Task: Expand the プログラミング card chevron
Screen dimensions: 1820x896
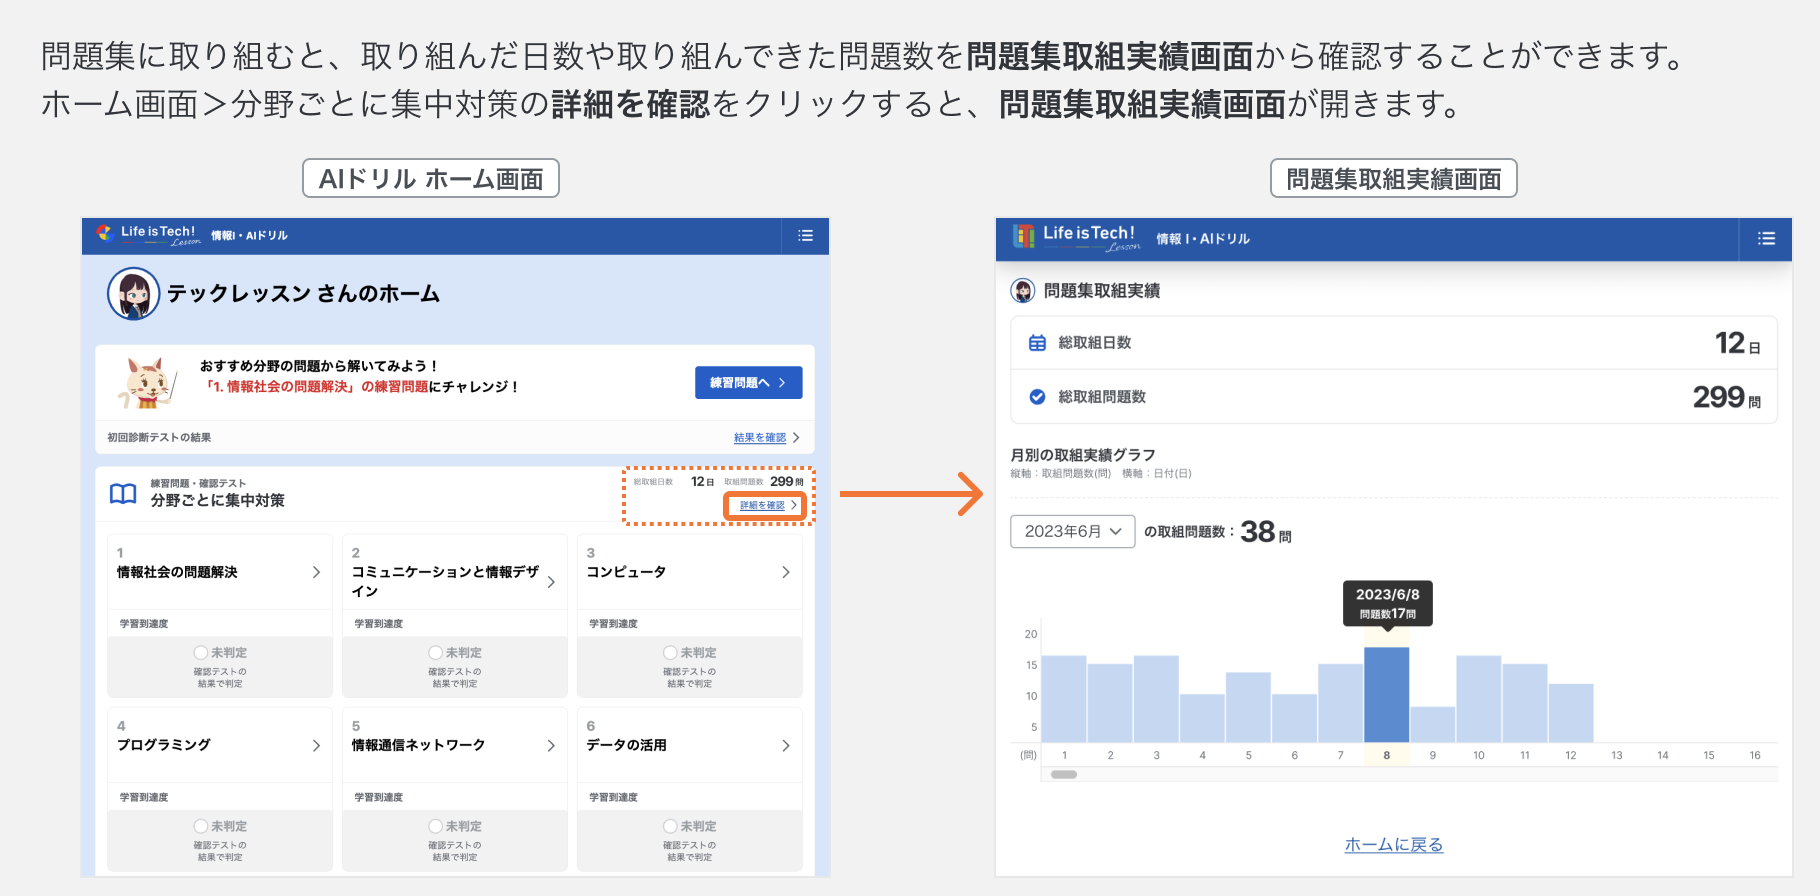Action: click(316, 746)
